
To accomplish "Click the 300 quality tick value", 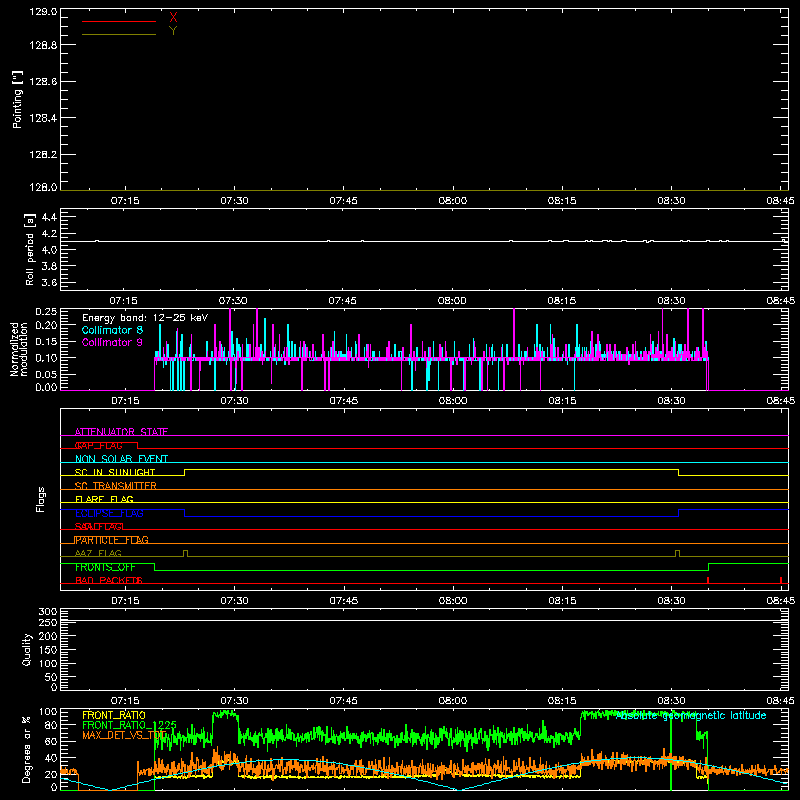I will pos(48,612).
